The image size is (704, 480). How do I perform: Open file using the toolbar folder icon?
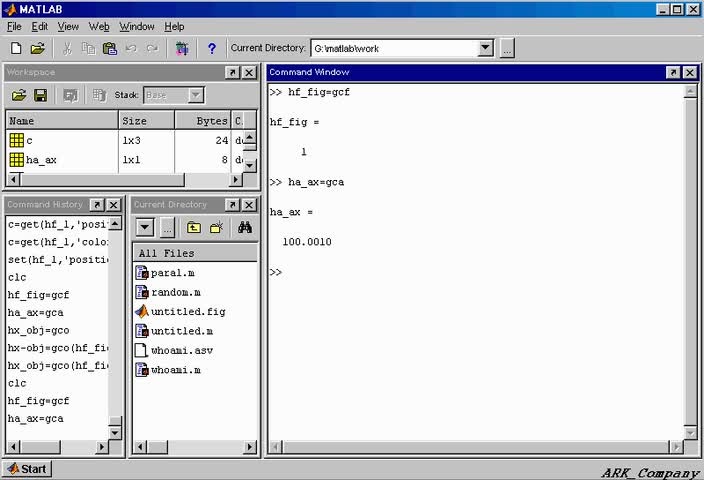38,48
